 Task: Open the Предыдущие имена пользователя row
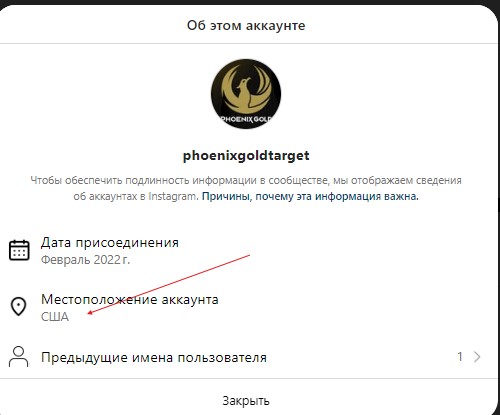click(x=246, y=357)
